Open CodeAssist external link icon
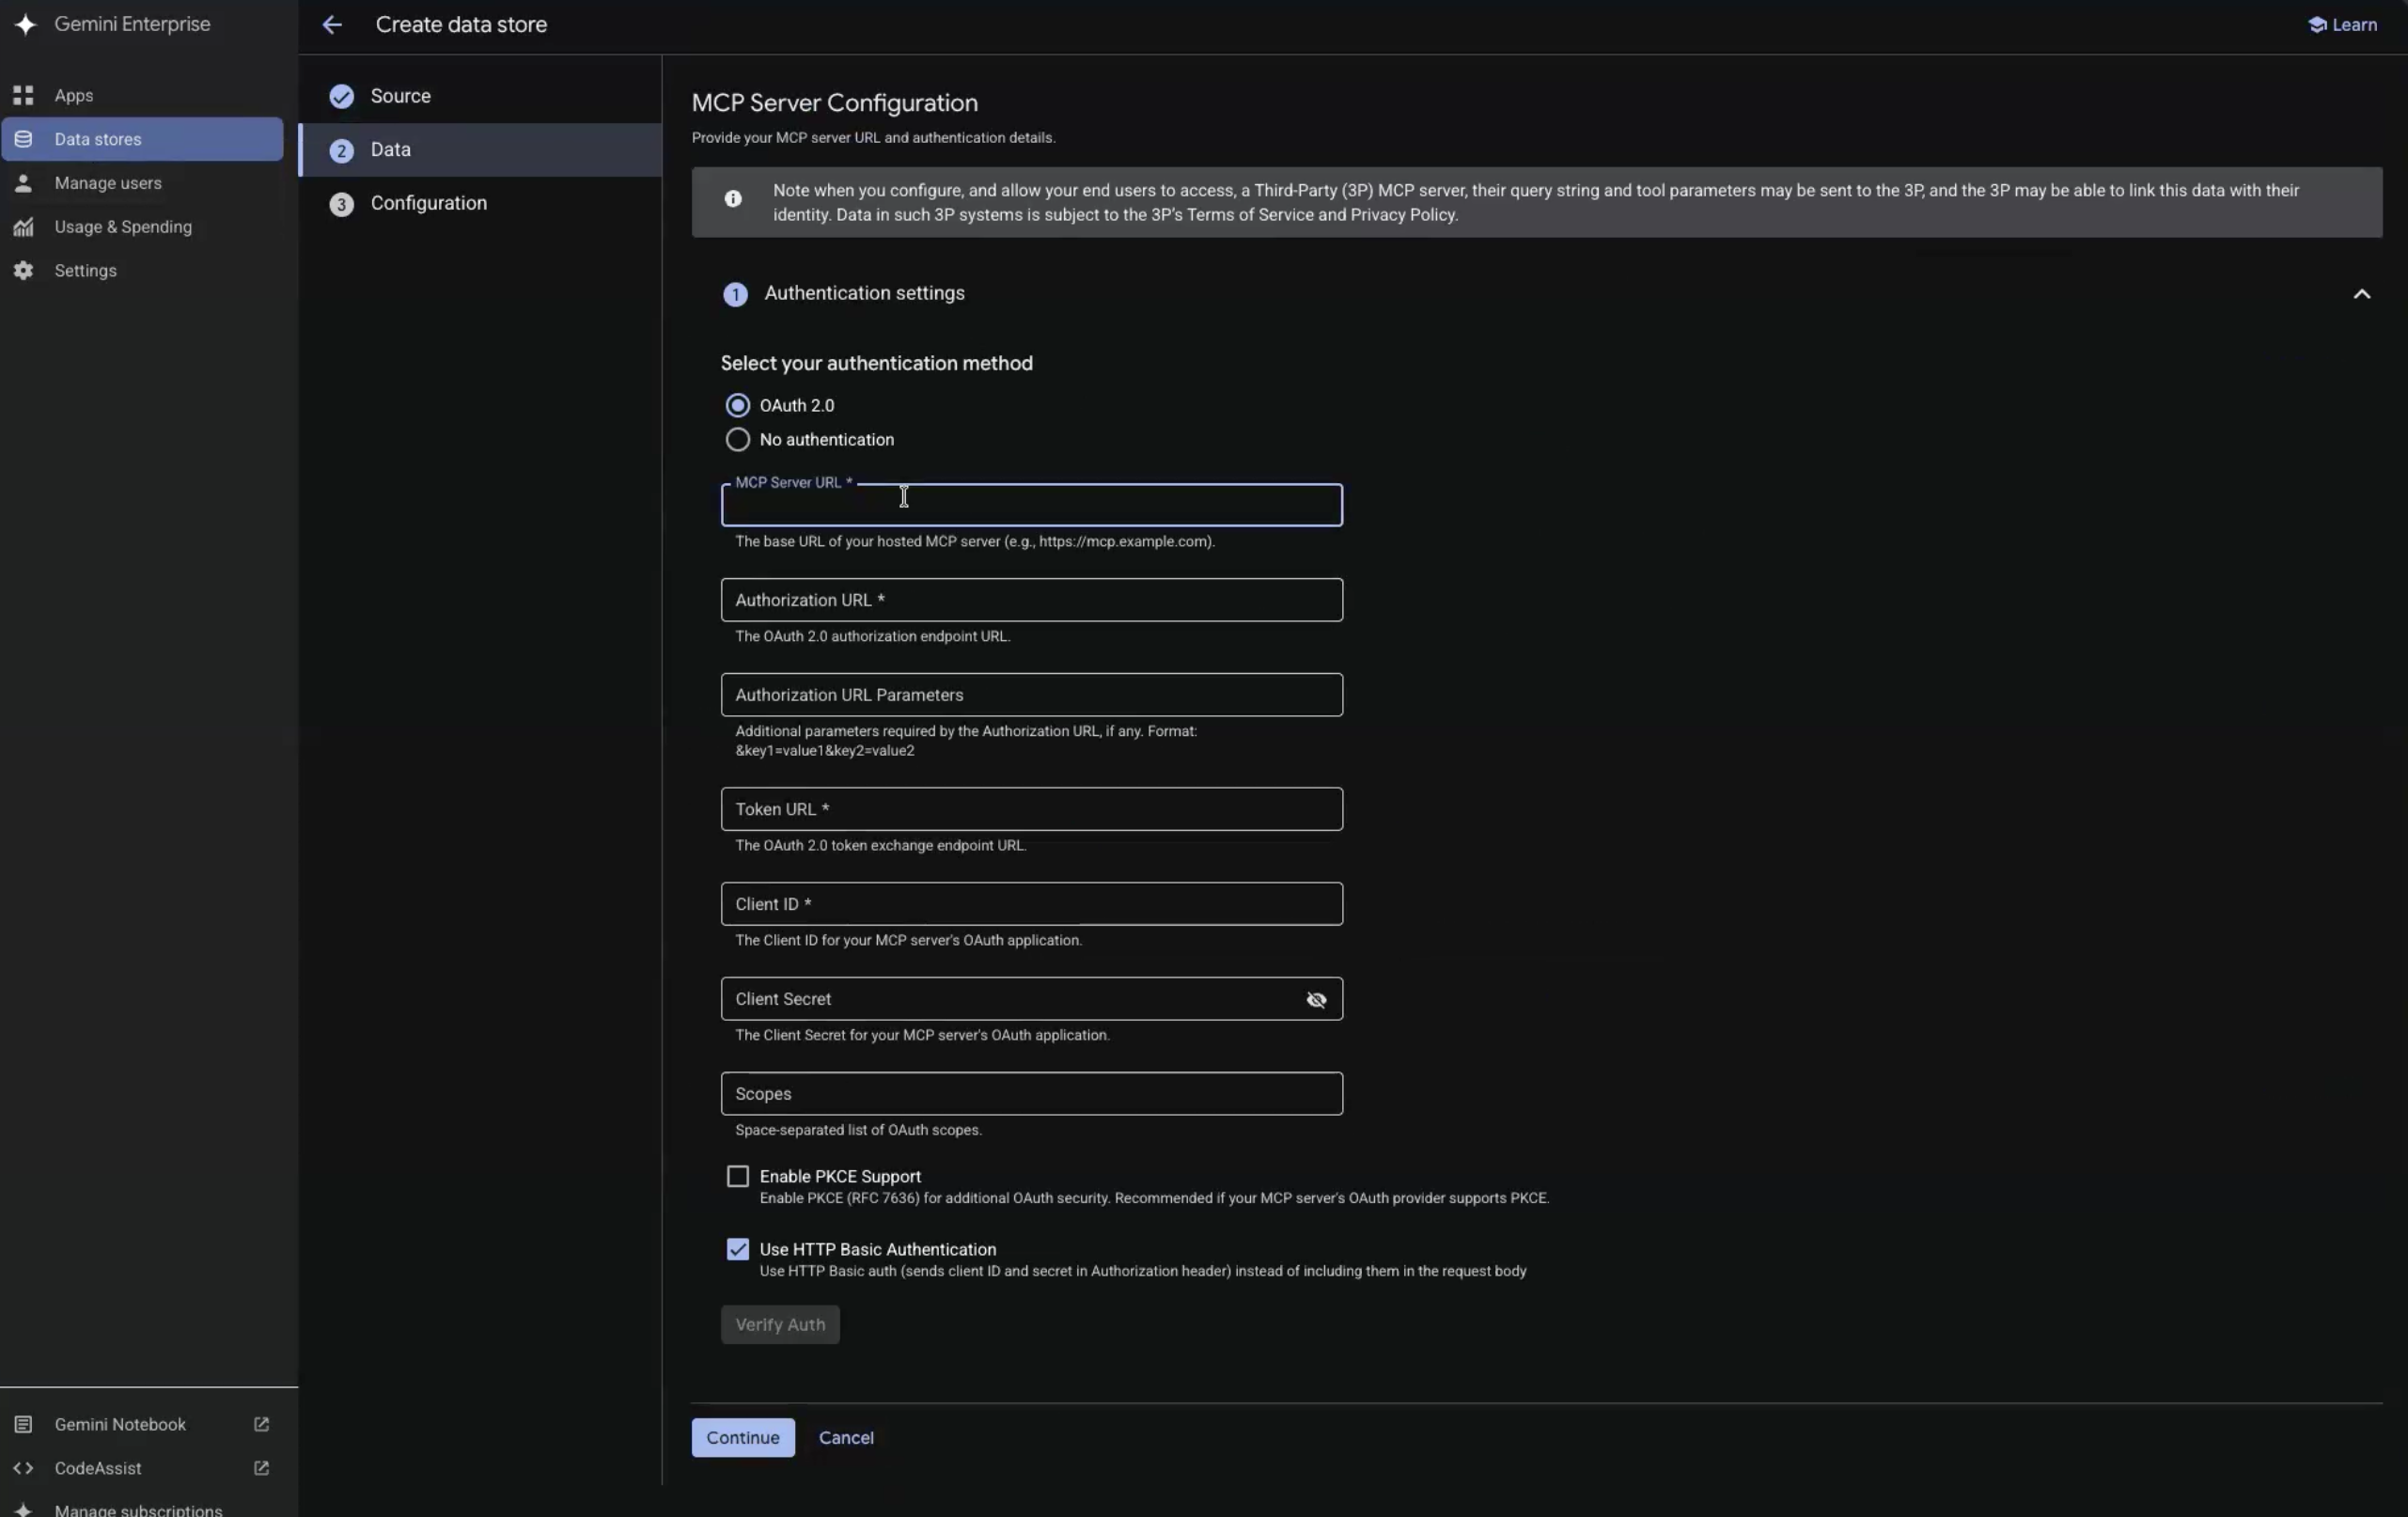 (261, 1468)
